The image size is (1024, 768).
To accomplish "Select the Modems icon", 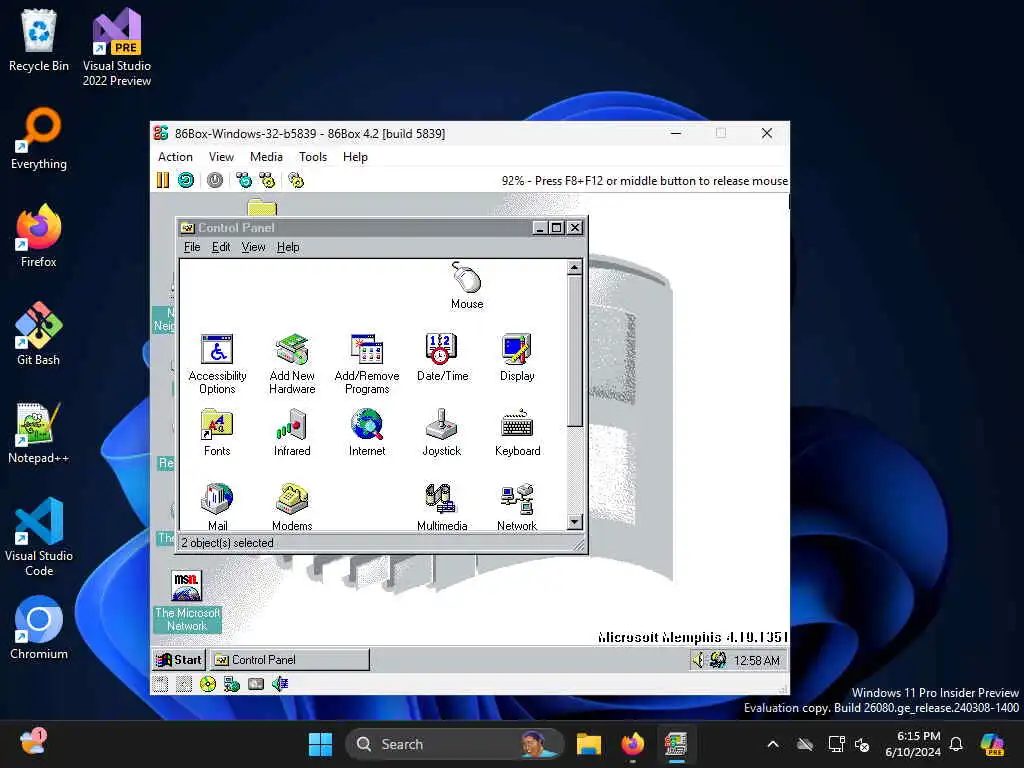I will coord(292,507).
